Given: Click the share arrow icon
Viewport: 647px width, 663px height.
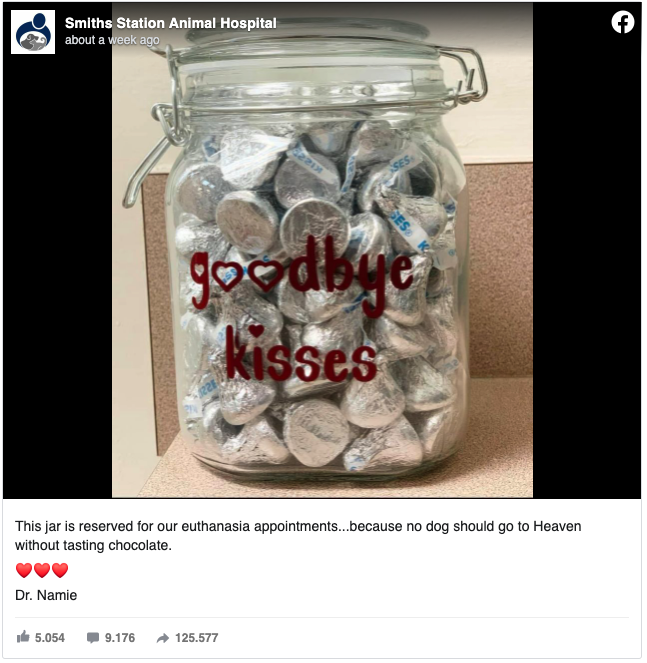Looking at the screenshot, I should [163, 638].
